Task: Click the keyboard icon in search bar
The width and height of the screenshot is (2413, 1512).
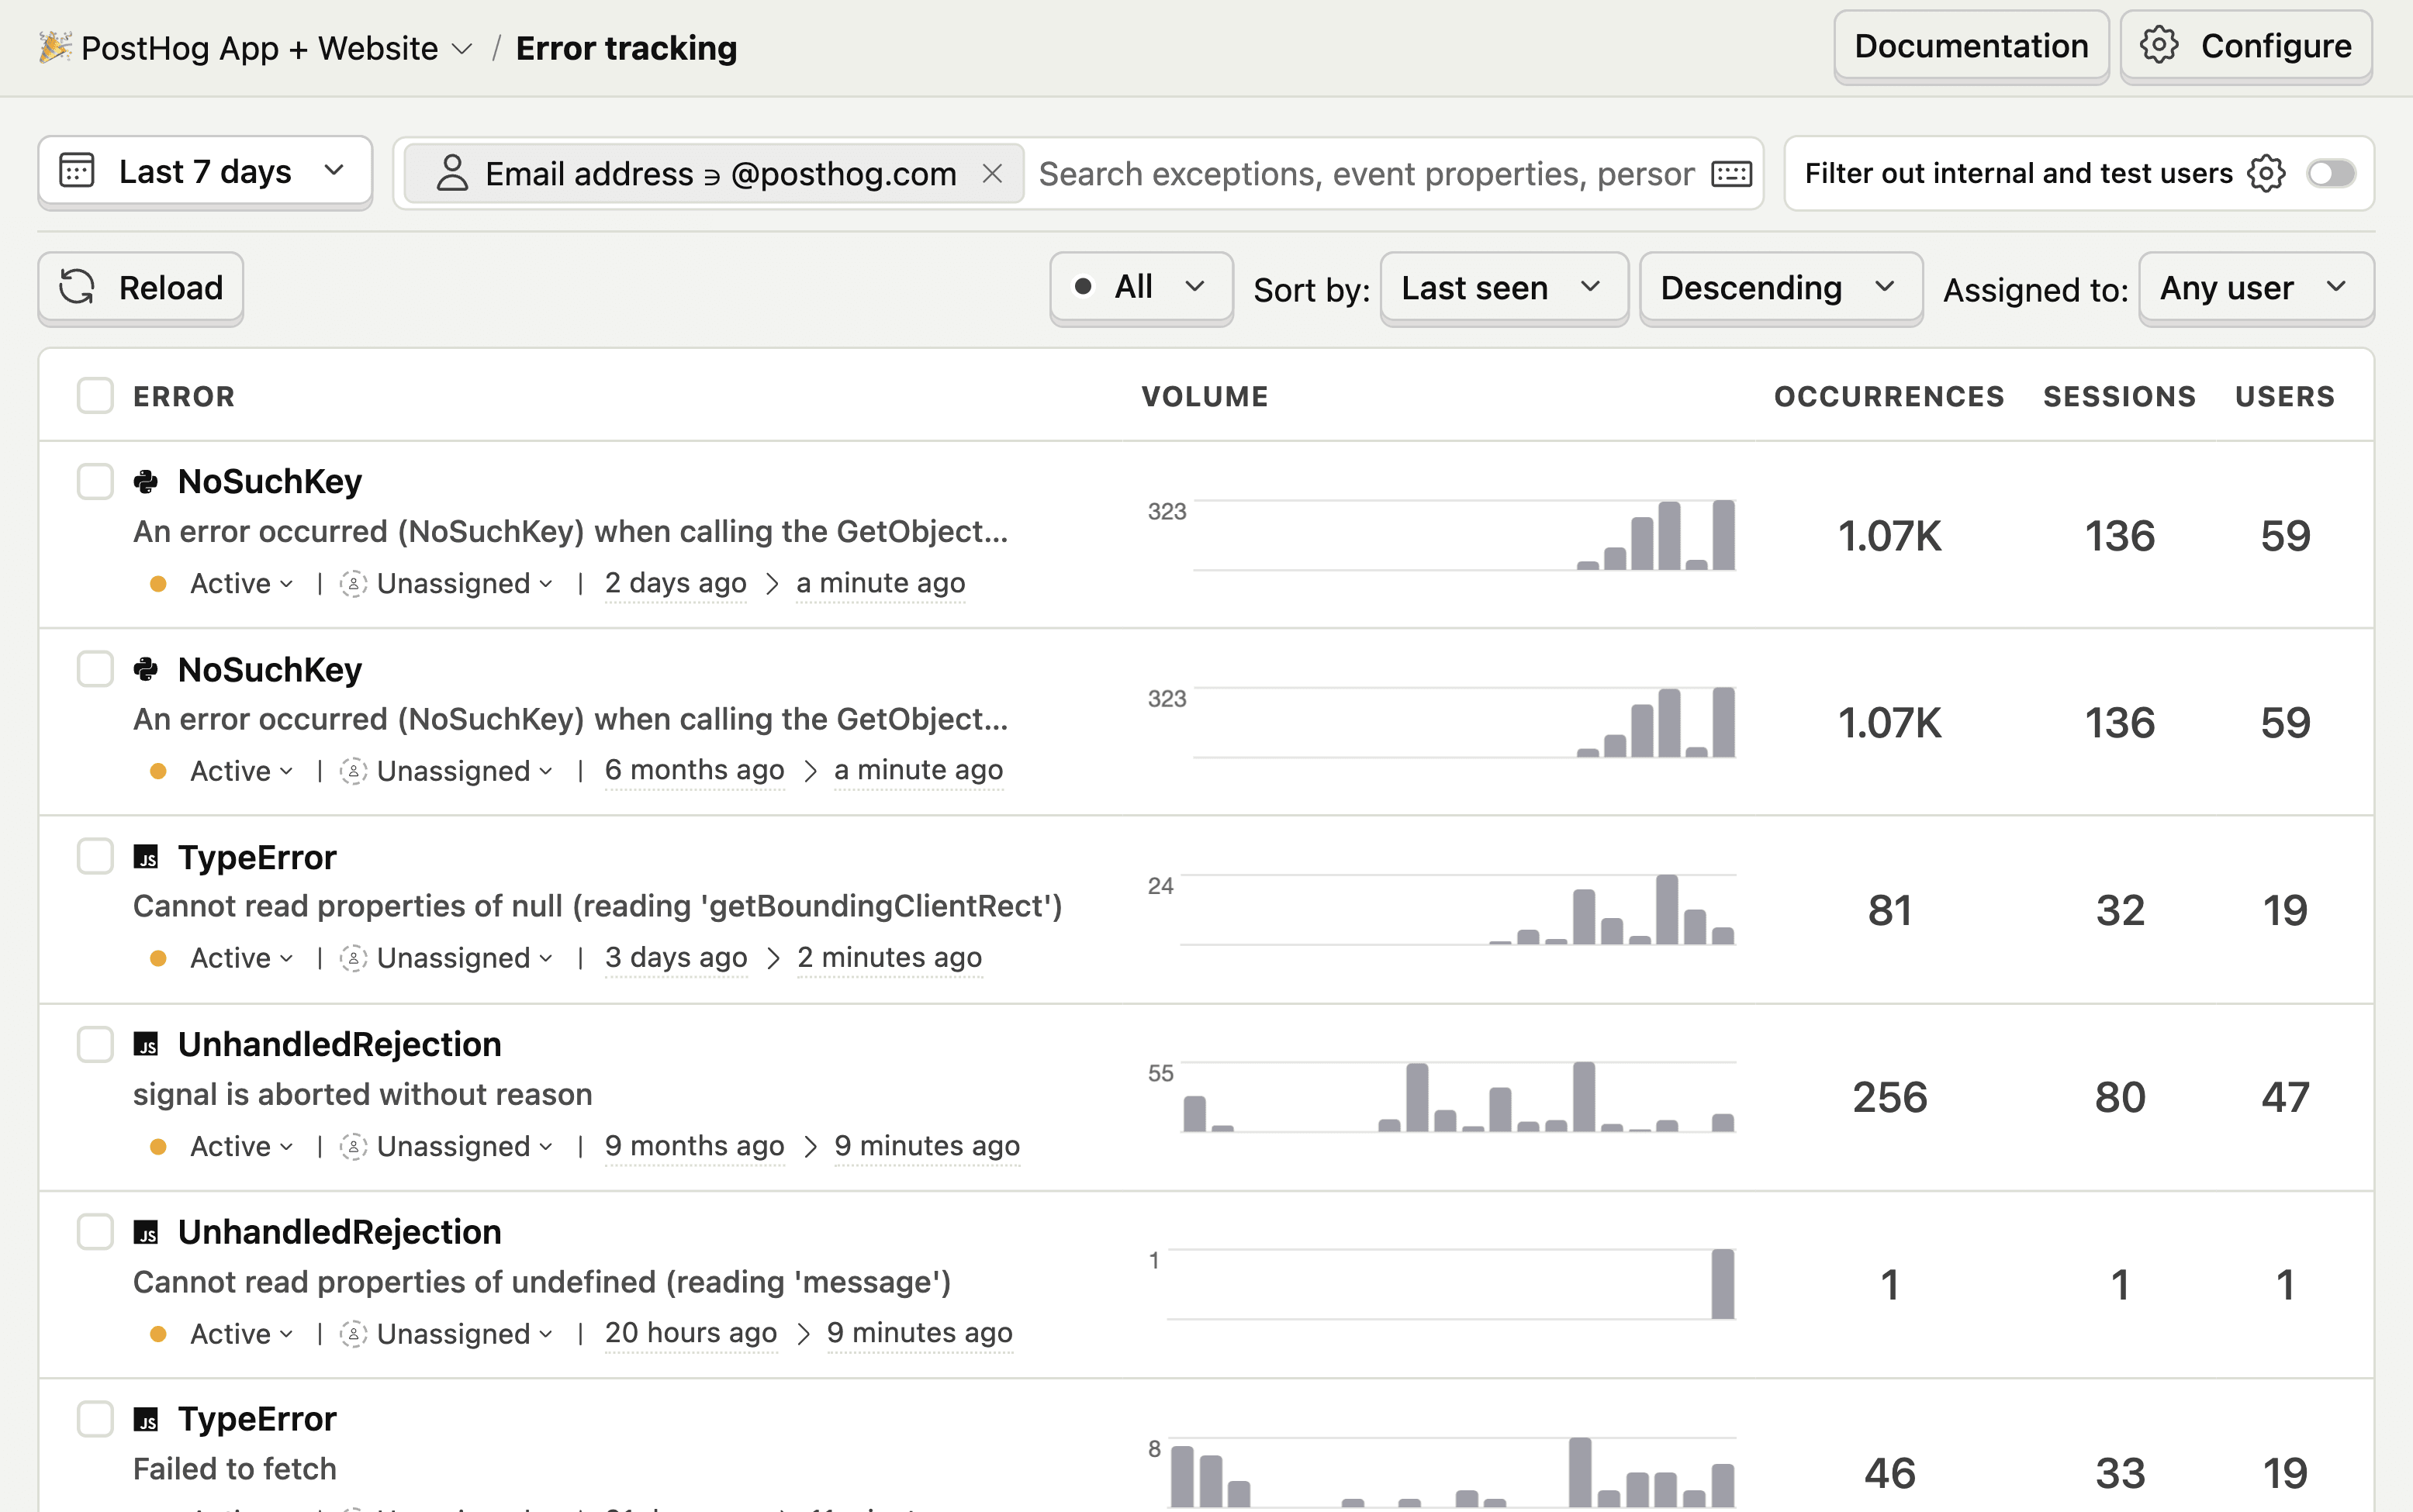Action: click(x=1731, y=174)
